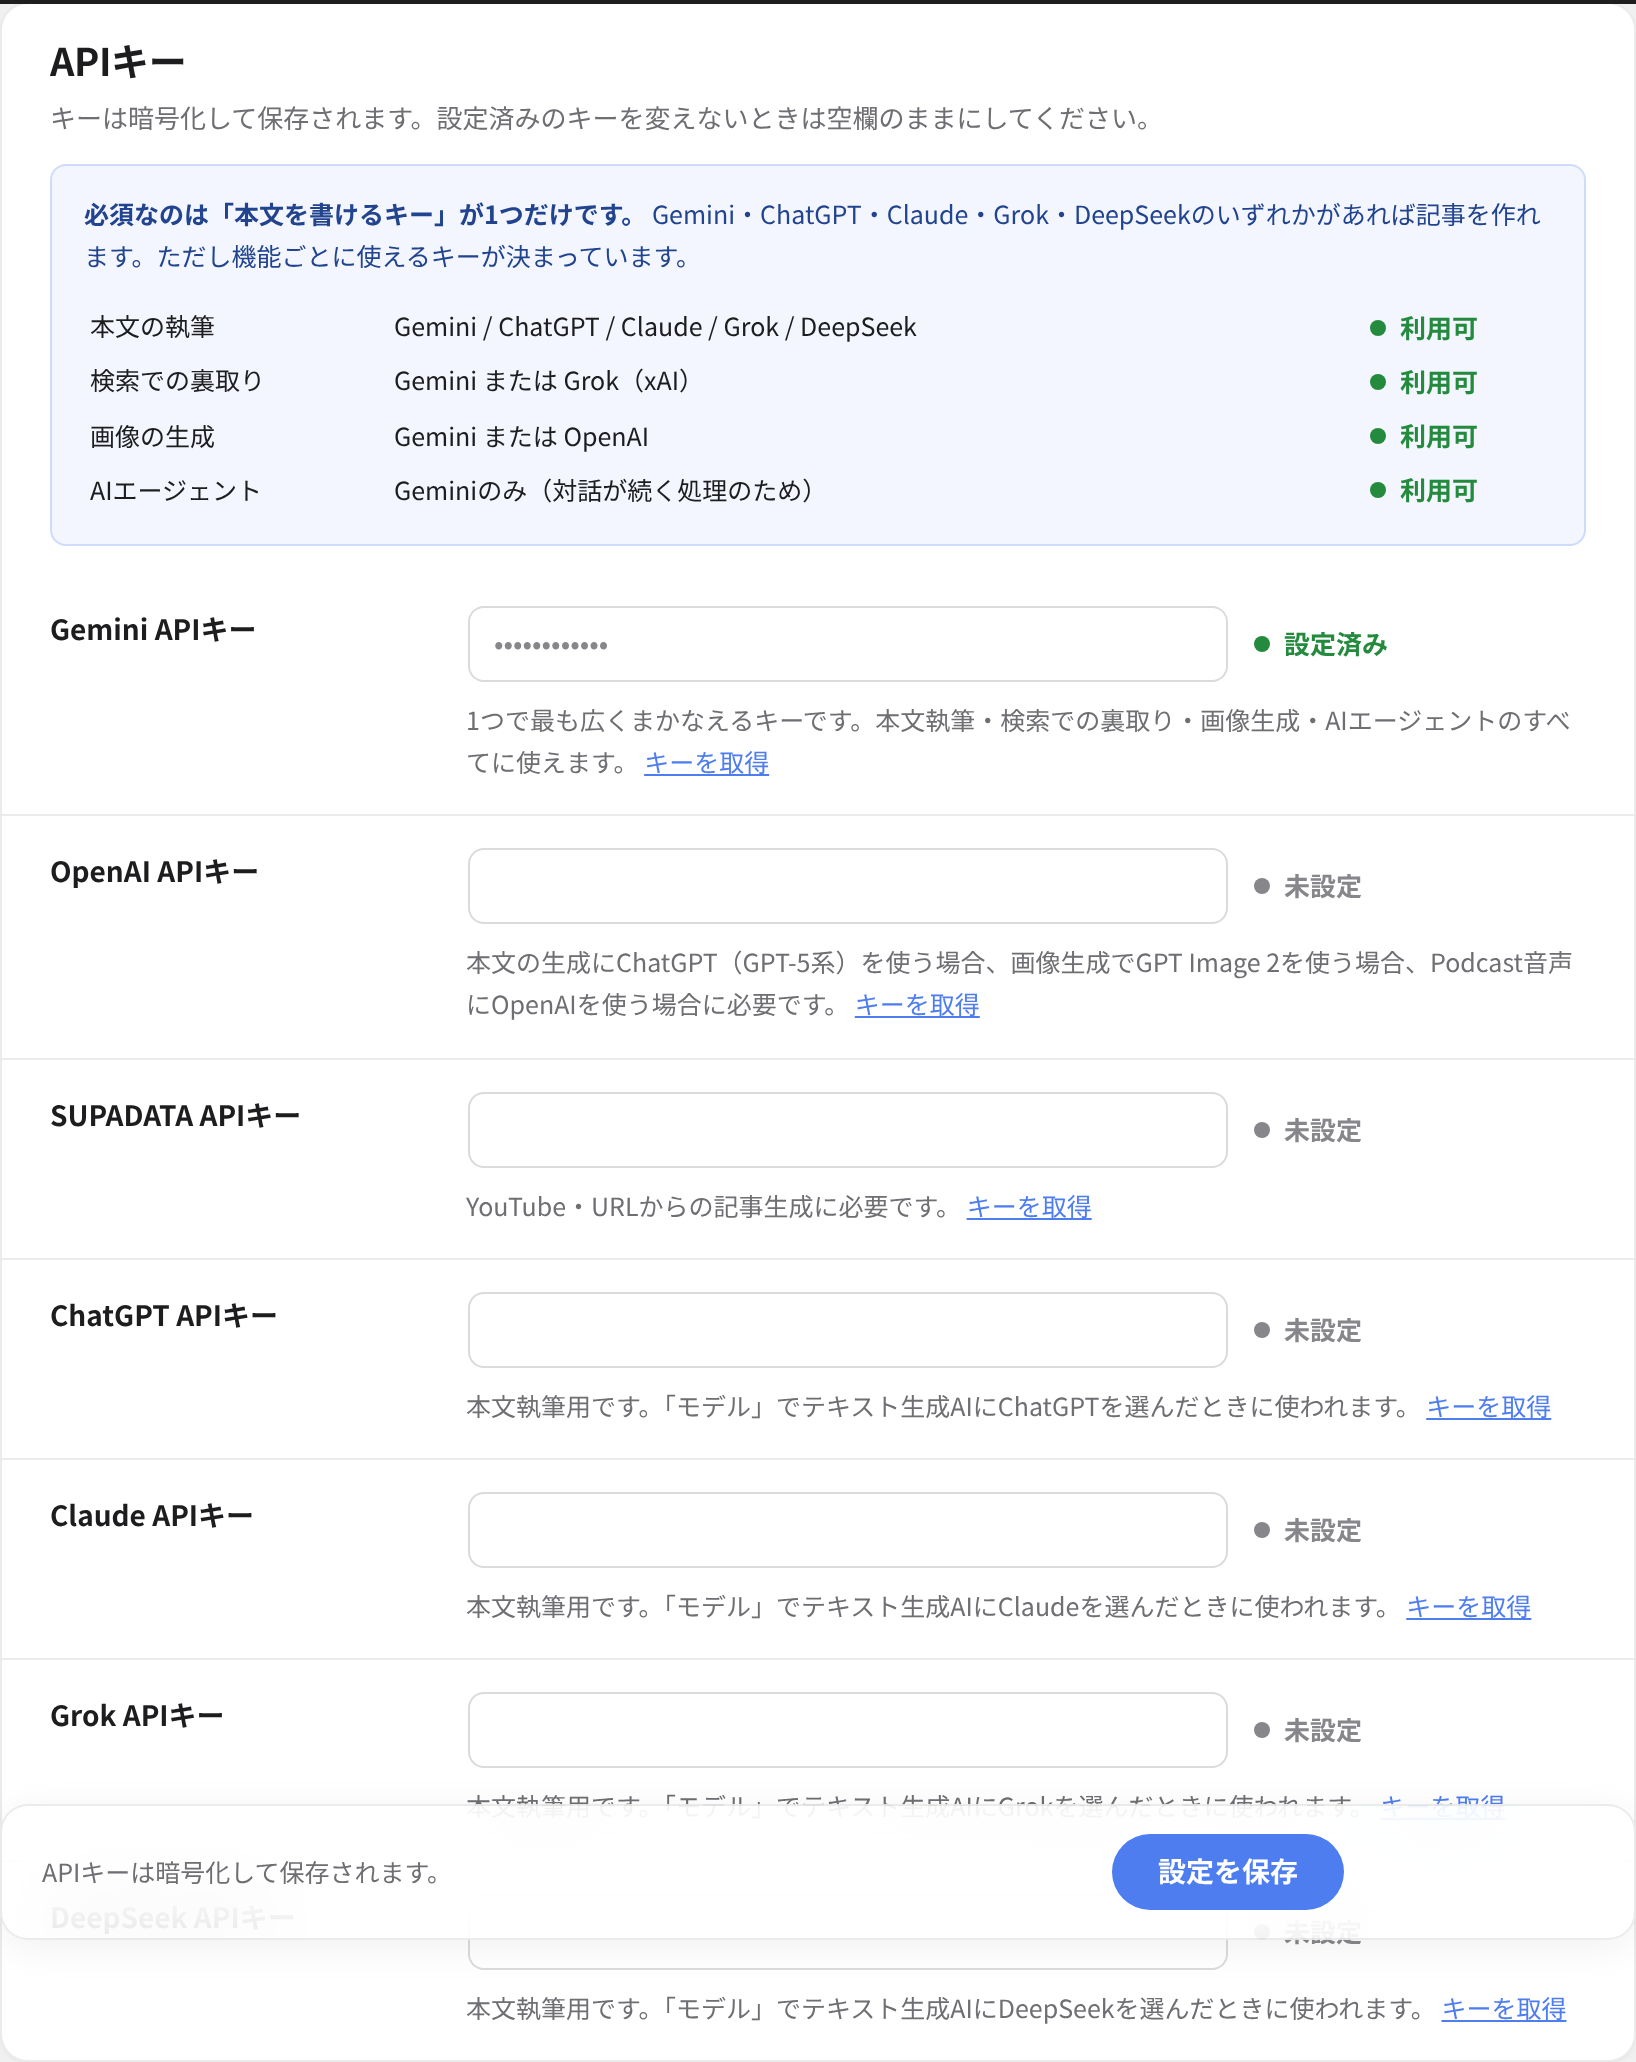This screenshot has width=1636, height=2062.
Task: Click the 未設定 status for Claude key
Action: (1308, 1531)
